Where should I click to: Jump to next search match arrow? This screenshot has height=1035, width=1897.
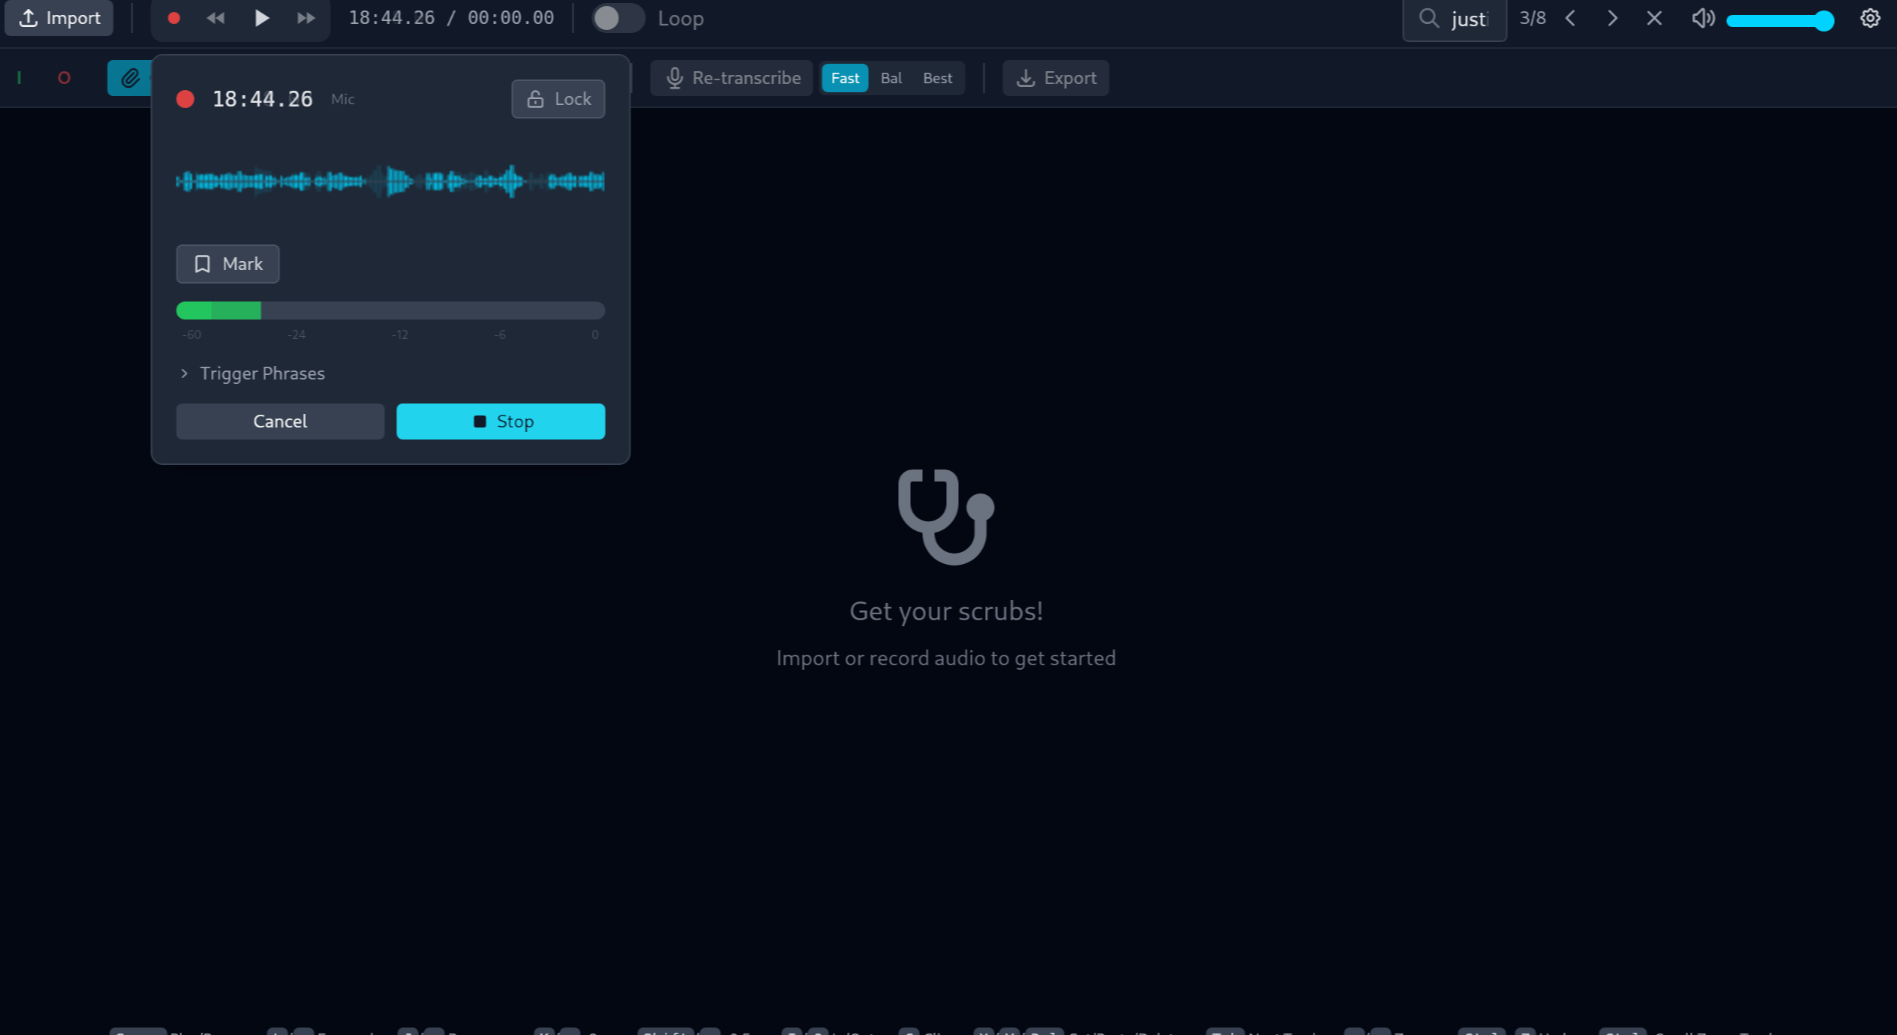(1612, 18)
